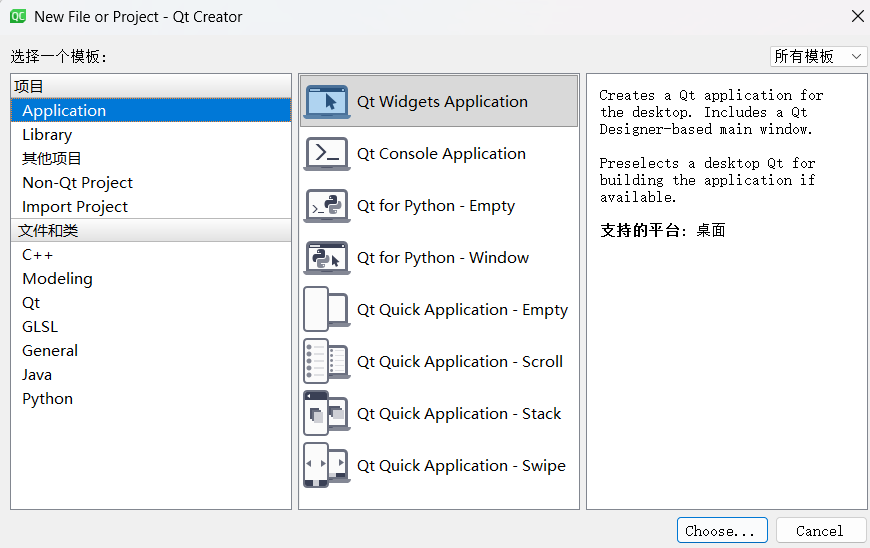Screen dimensions: 870x548
Task: Select the 其他项目 category
Action: click(x=151, y=159)
